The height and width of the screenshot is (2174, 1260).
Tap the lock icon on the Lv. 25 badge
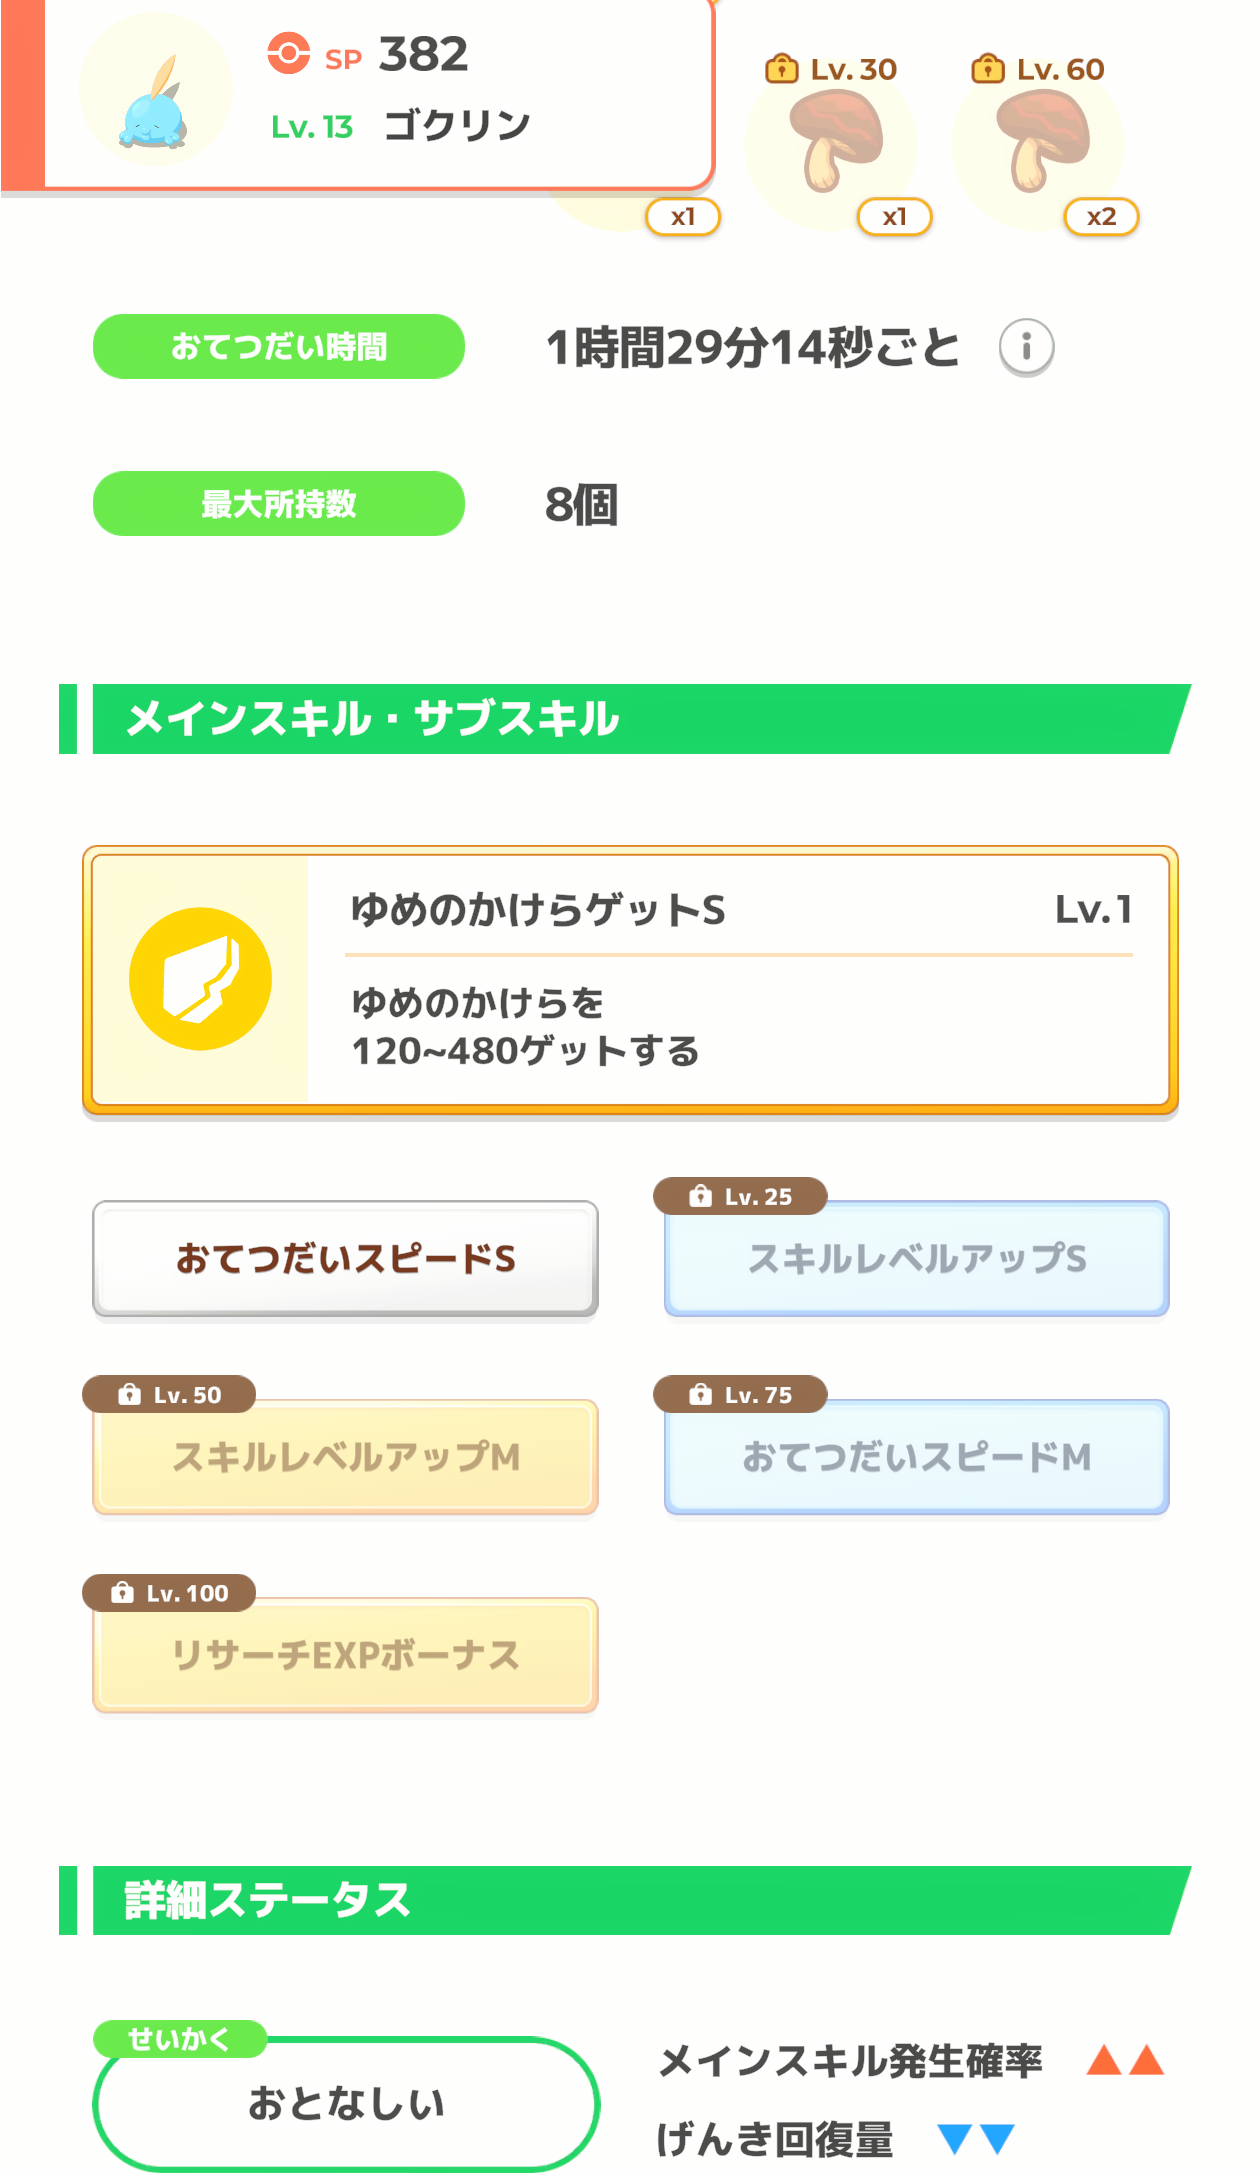[701, 1196]
